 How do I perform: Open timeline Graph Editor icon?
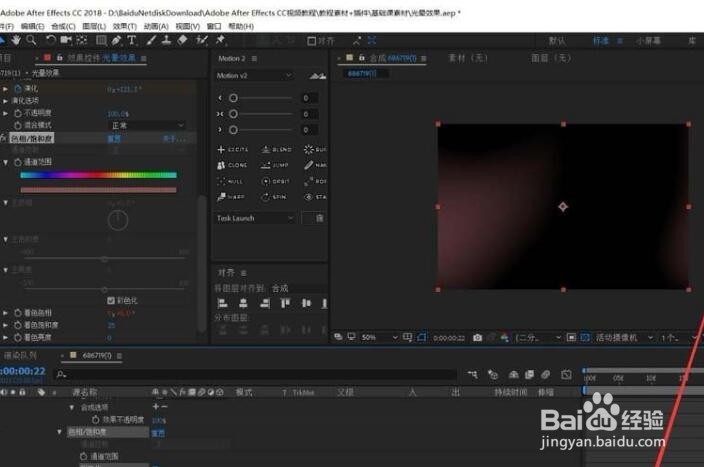tap(567, 374)
